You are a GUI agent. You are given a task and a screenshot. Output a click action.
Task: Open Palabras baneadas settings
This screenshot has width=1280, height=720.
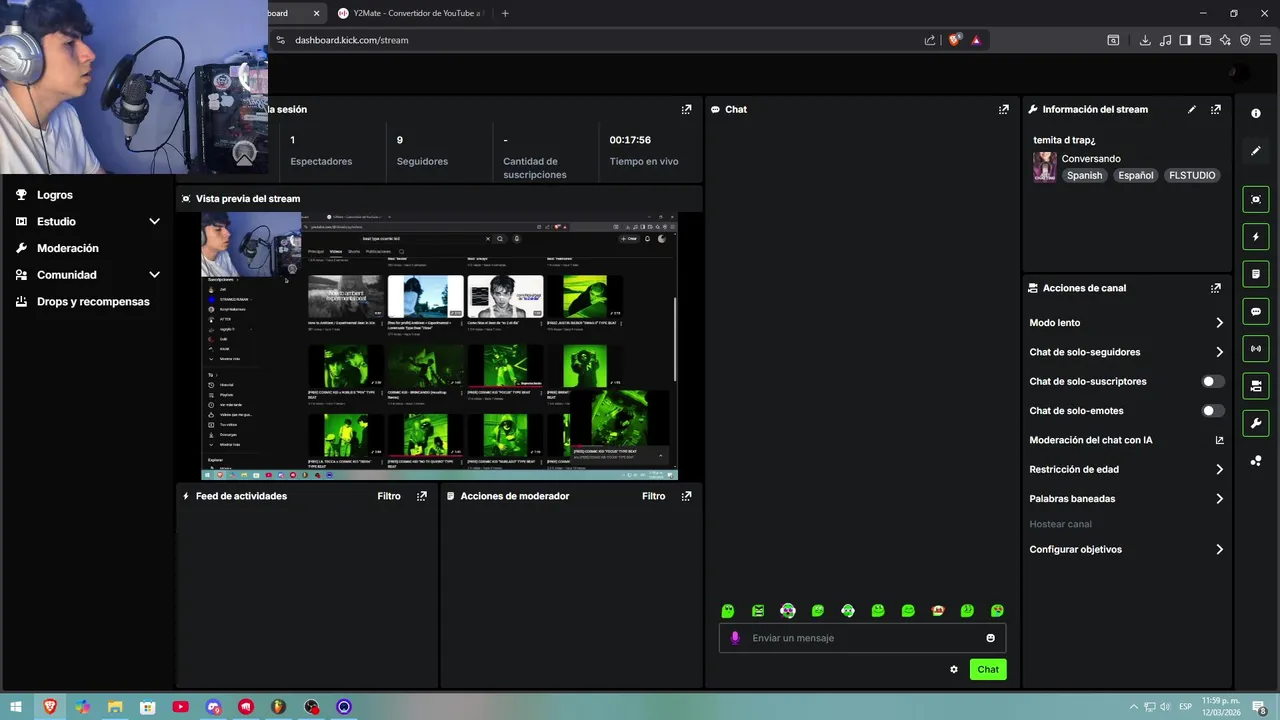click(x=1126, y=498)
